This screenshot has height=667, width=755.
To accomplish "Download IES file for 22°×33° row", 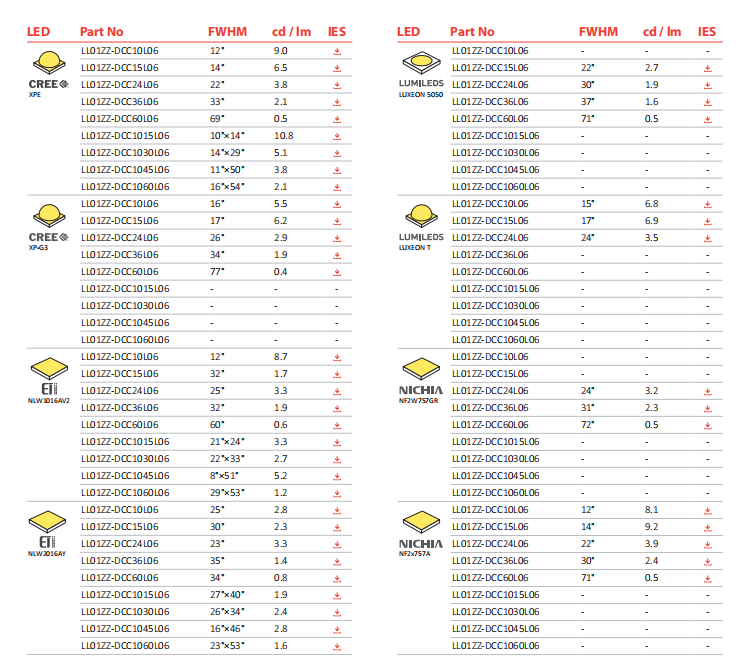I will [x=337, y=459].
